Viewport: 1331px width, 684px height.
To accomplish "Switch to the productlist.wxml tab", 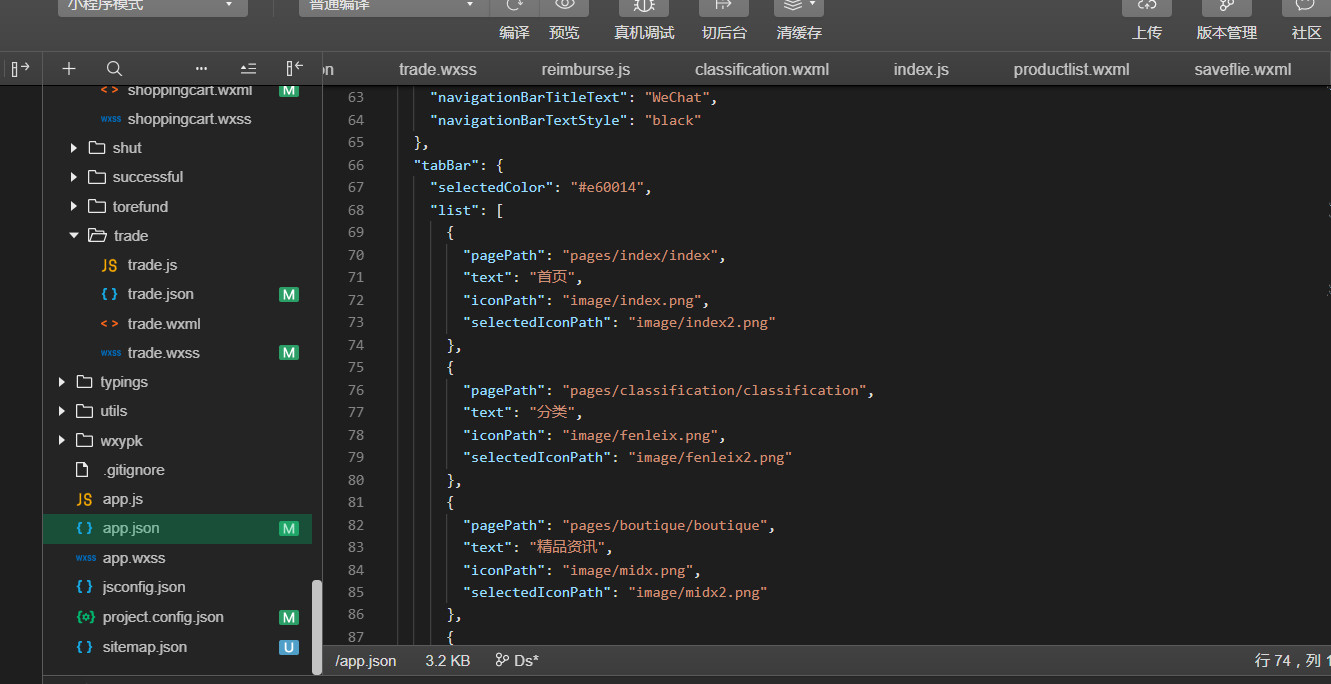I will point(1071,70).
